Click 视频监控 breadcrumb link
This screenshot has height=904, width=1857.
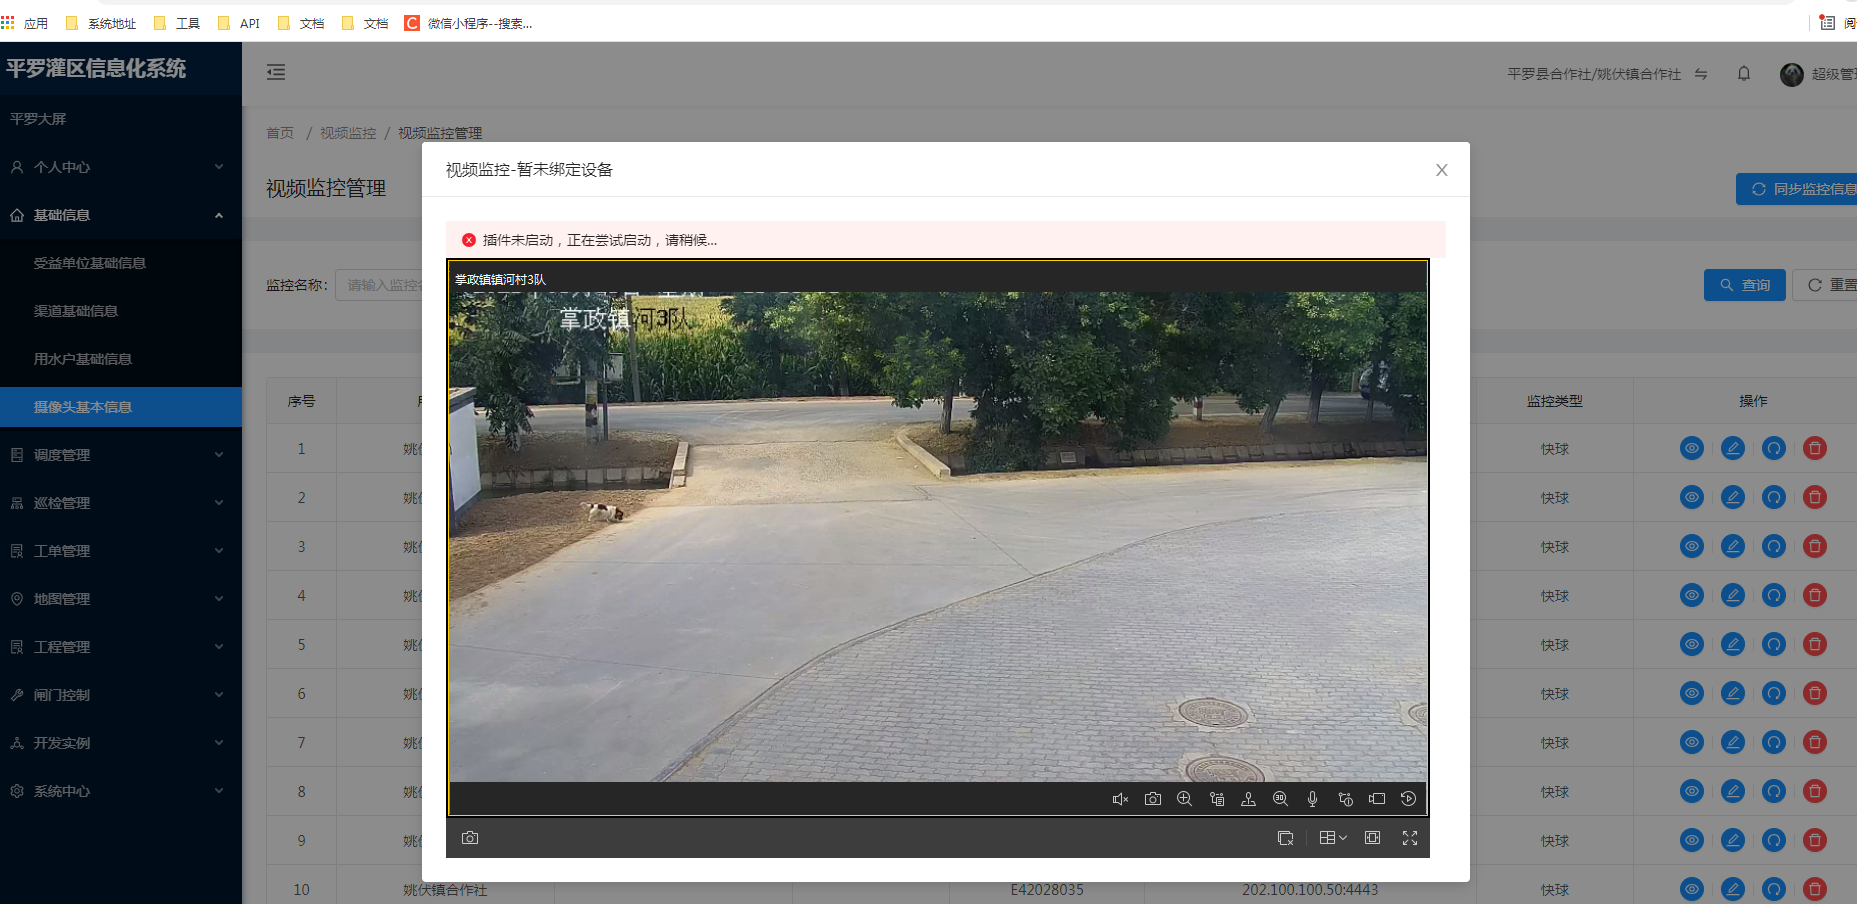click(348, 133)
